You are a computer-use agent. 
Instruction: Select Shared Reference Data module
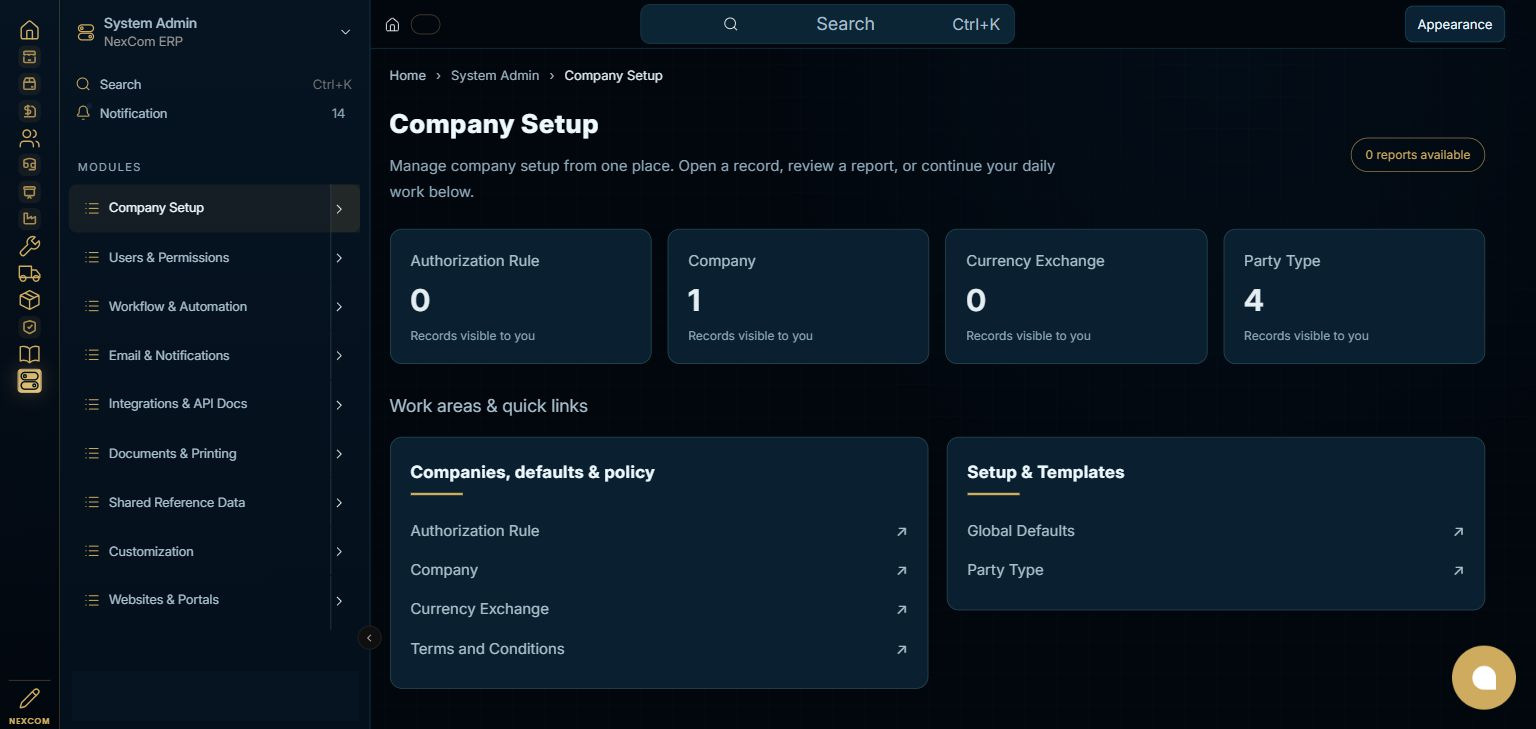click(199, 502)
